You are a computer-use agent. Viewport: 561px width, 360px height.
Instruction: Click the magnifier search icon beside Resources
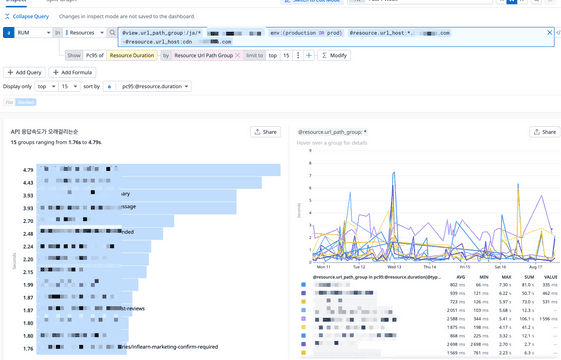[112, 33]
